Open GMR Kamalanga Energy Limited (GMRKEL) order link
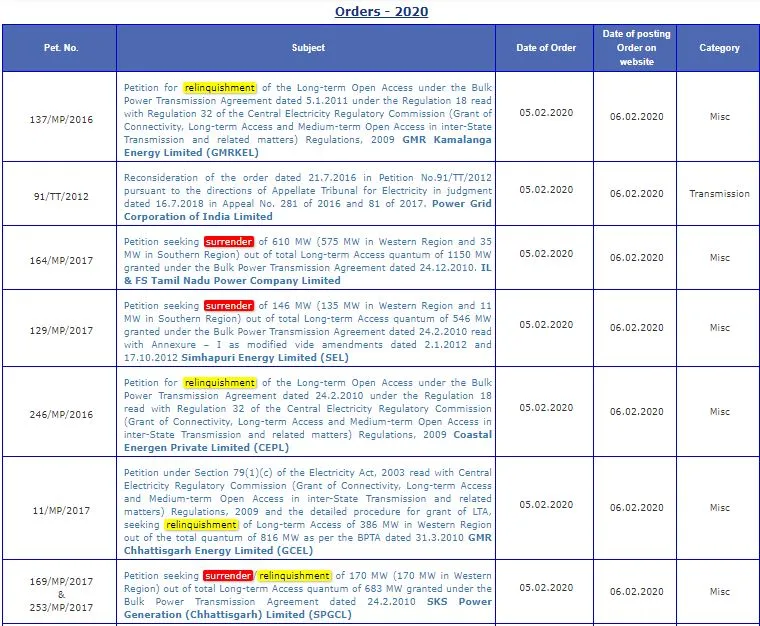 click(x=308, y=146)
